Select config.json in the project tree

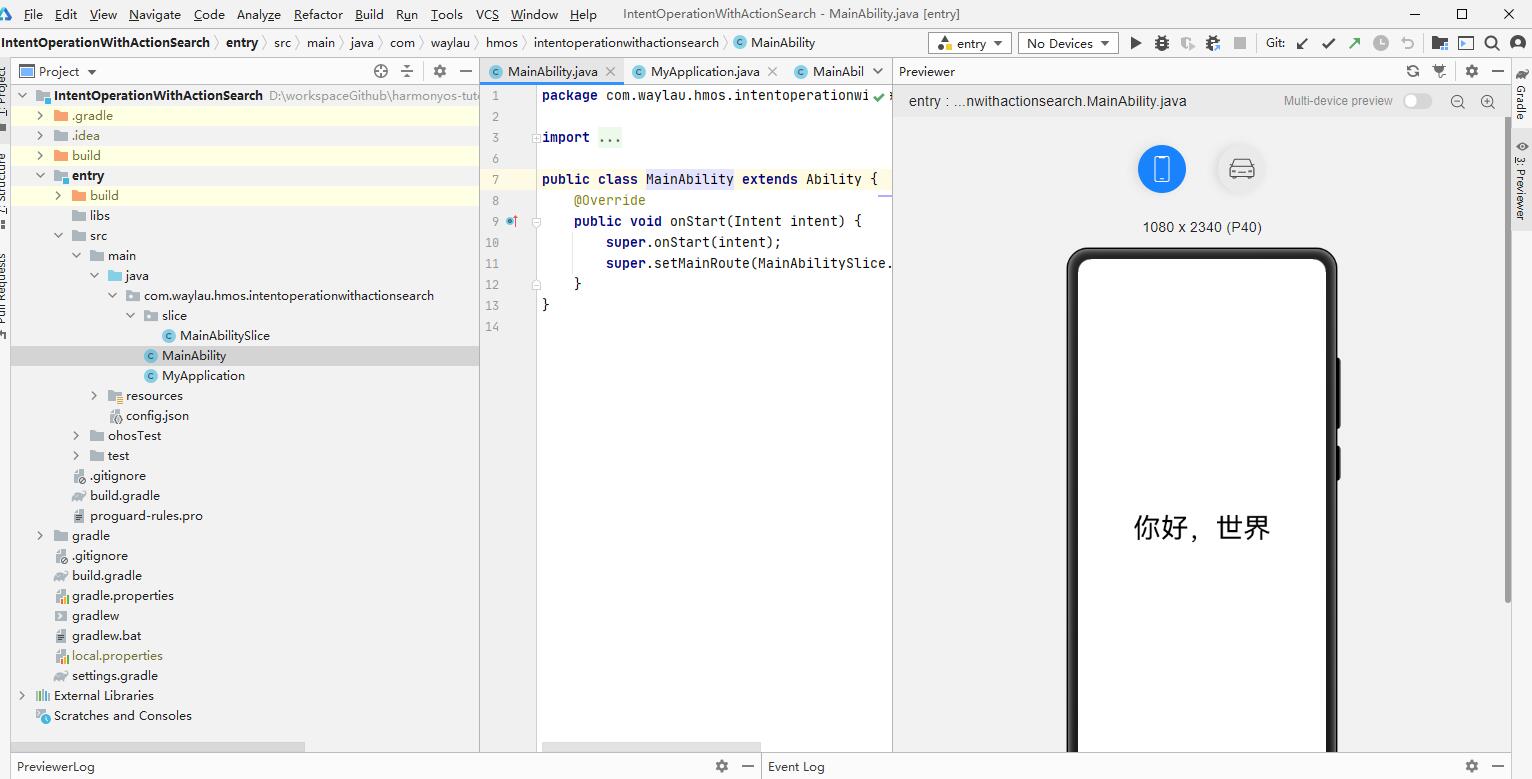(157, 416)
